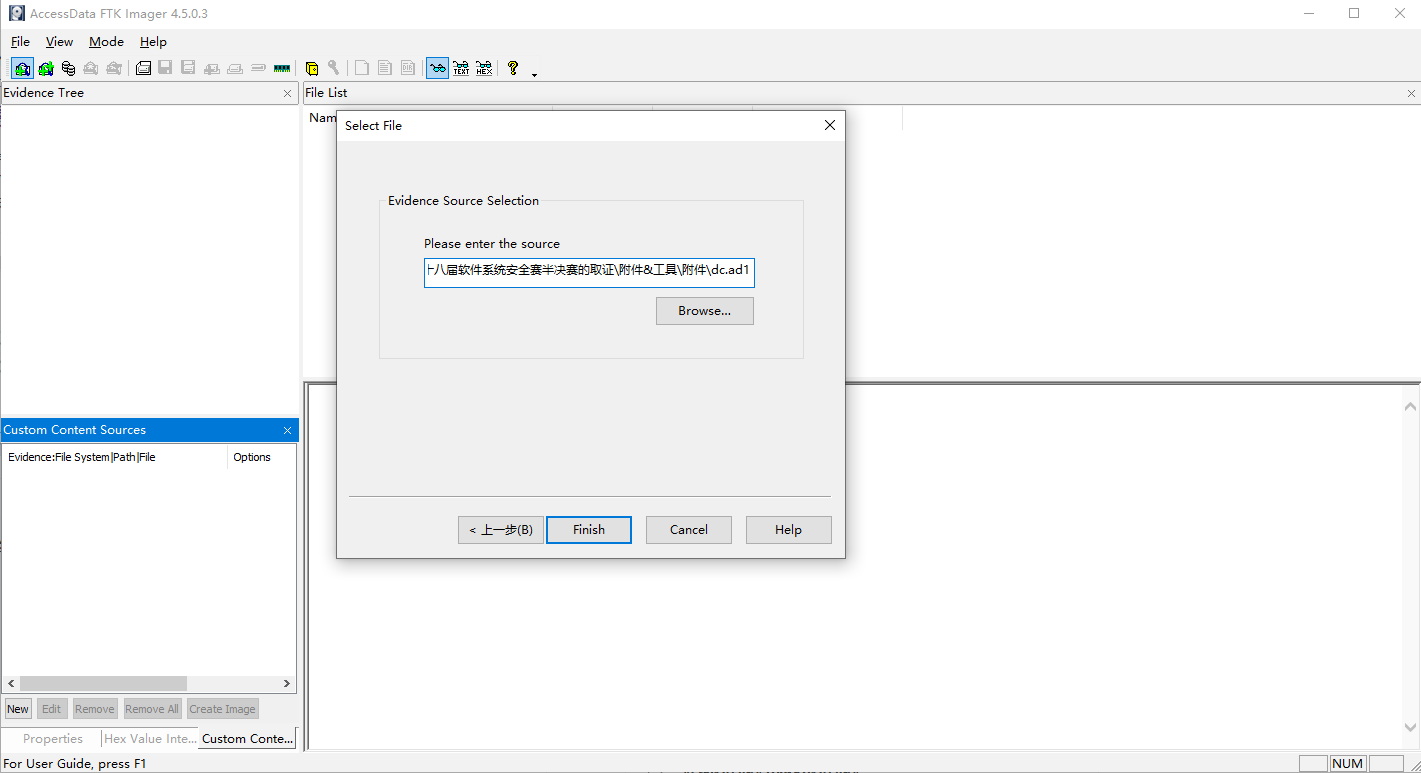Click the Create Image button
The width and height of the screenshot is (1421, 773).
click(223, 709)
